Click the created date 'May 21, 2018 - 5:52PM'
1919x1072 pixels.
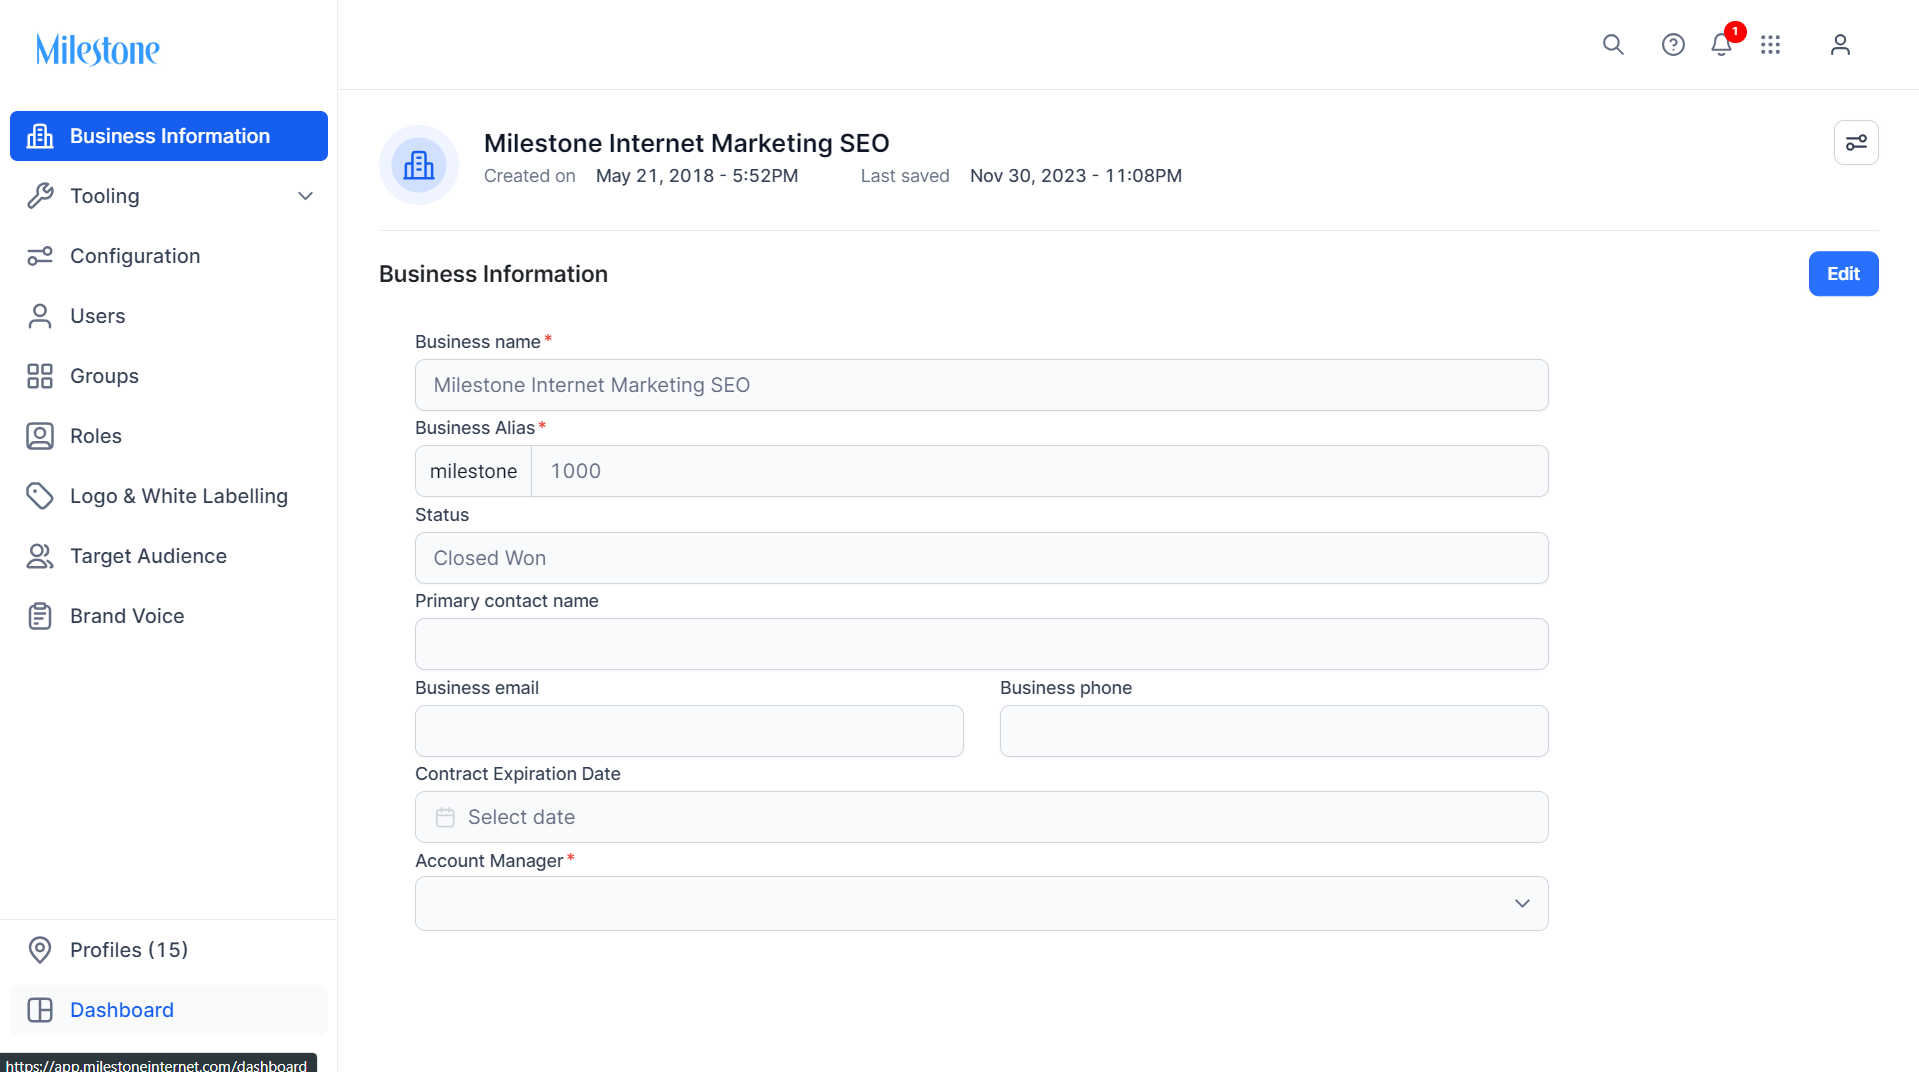click(697, 176)
